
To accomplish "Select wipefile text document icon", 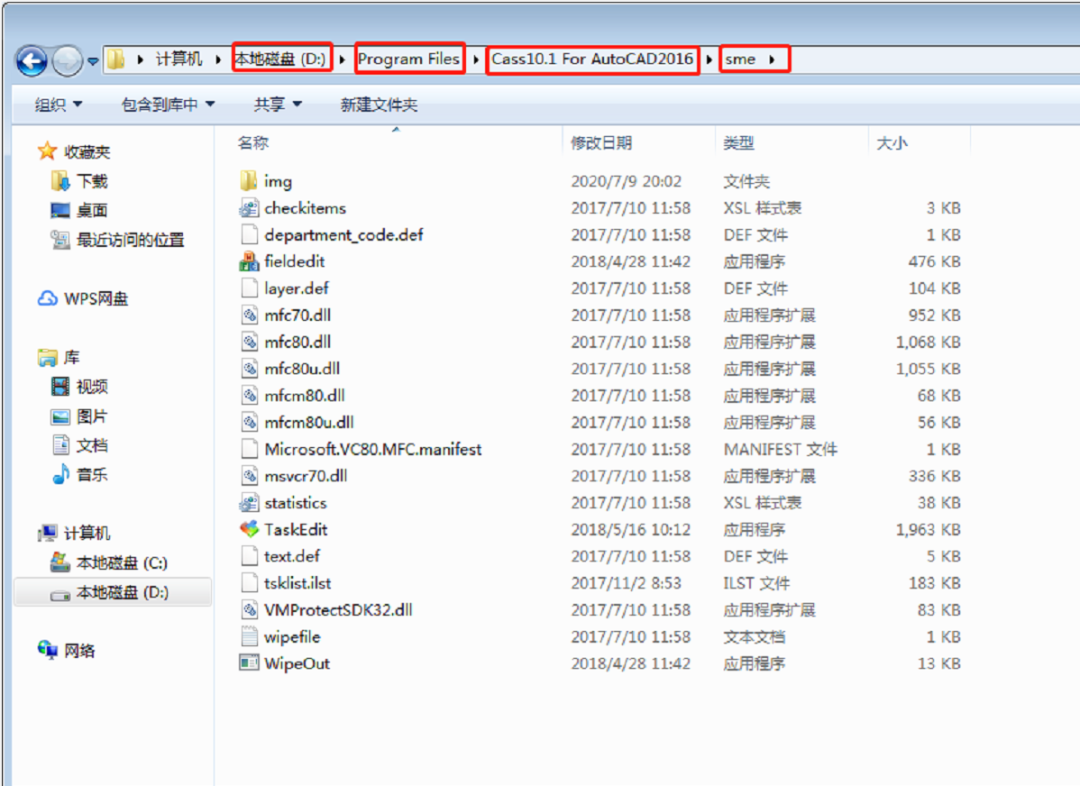I will (x=249, y=637).
